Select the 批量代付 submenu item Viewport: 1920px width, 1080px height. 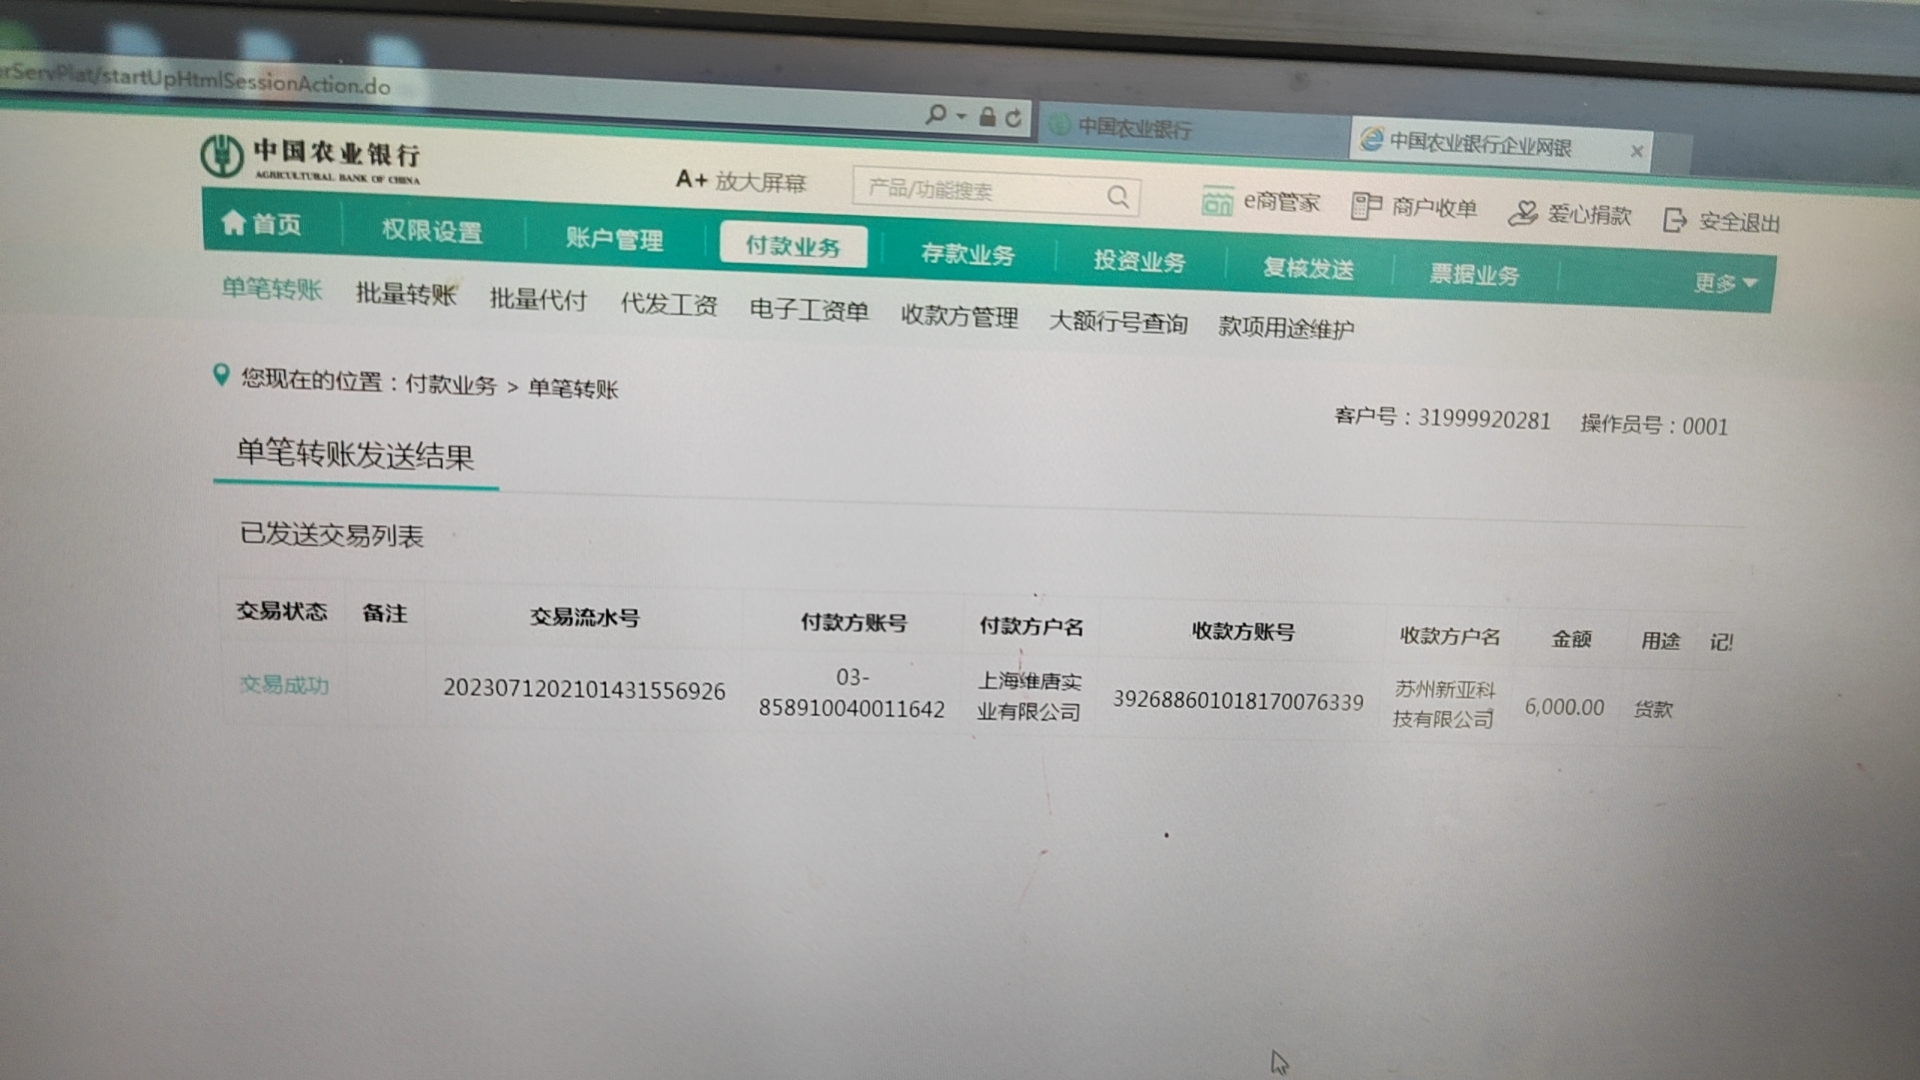coord(538,299)
